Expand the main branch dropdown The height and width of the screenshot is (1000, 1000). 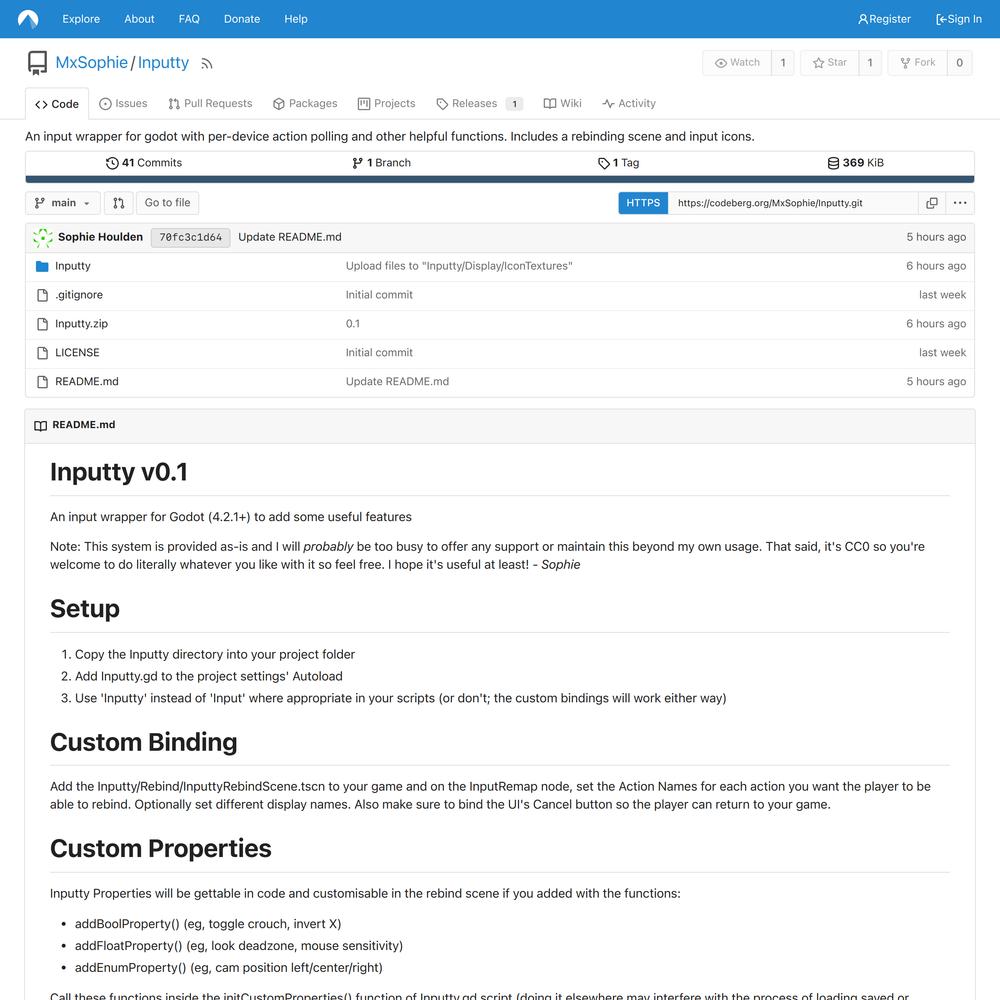(x=62, y=203)
